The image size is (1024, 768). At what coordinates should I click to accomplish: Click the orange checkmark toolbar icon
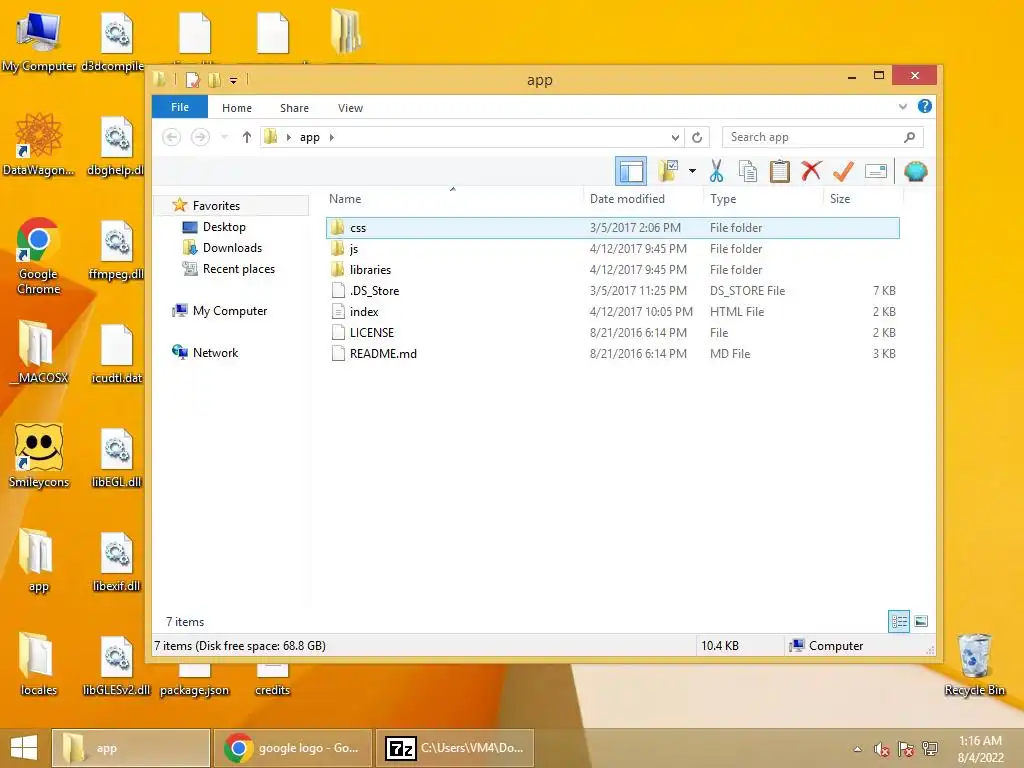[x=843, y=171]
